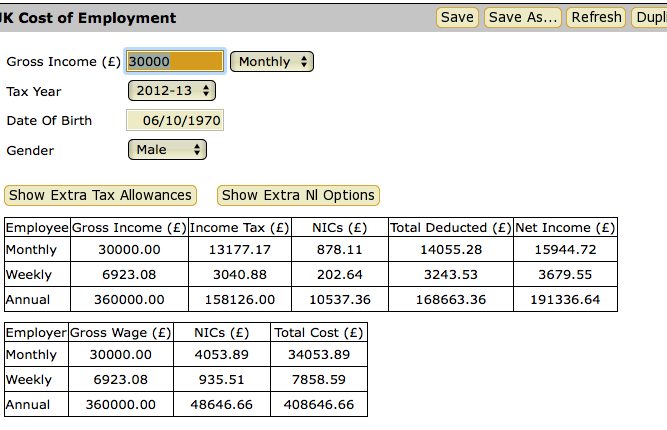Click the Total Deducted (£) column header
The height and width of the screenshot is (430, 667).
450,228
